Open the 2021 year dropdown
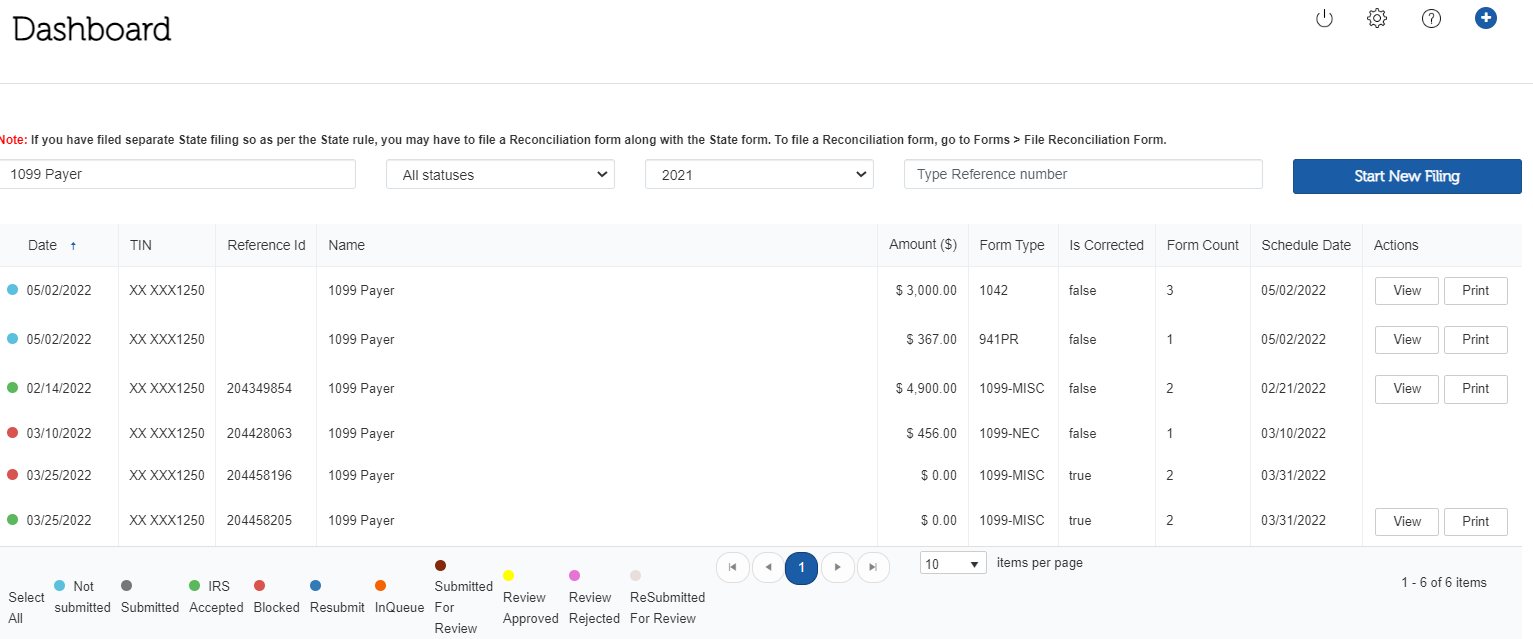This screenshot has height=639, width=1533. point(759,174)
